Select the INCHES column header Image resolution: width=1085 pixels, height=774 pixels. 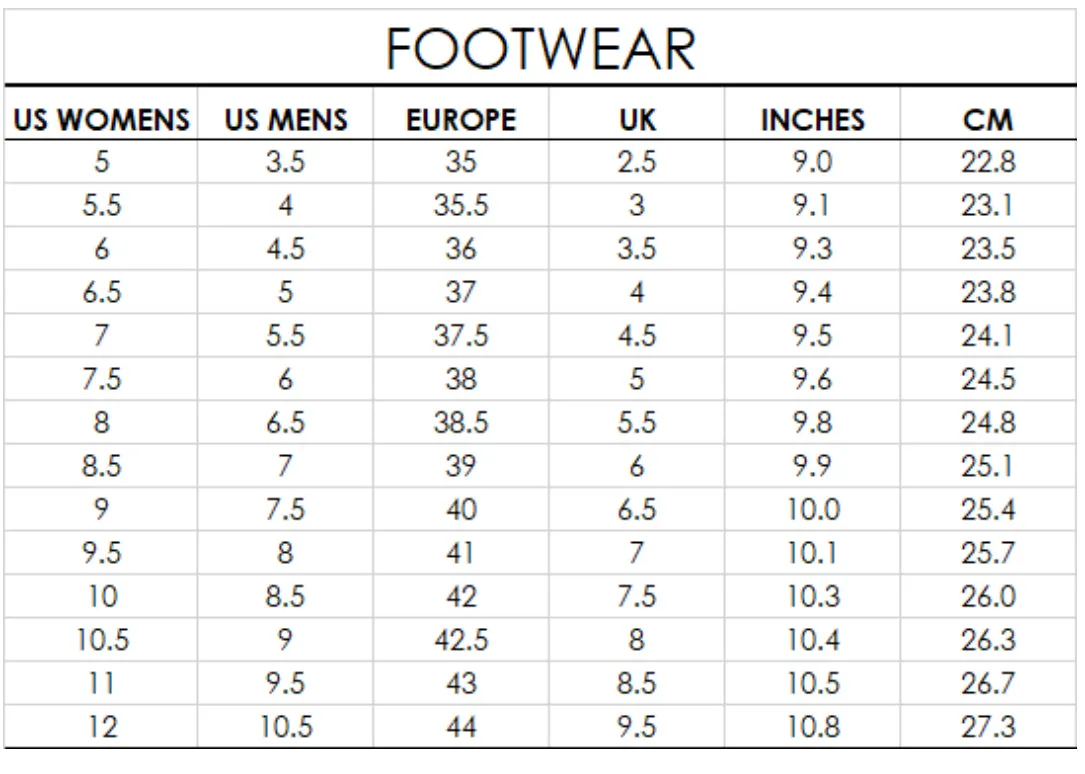813,120
